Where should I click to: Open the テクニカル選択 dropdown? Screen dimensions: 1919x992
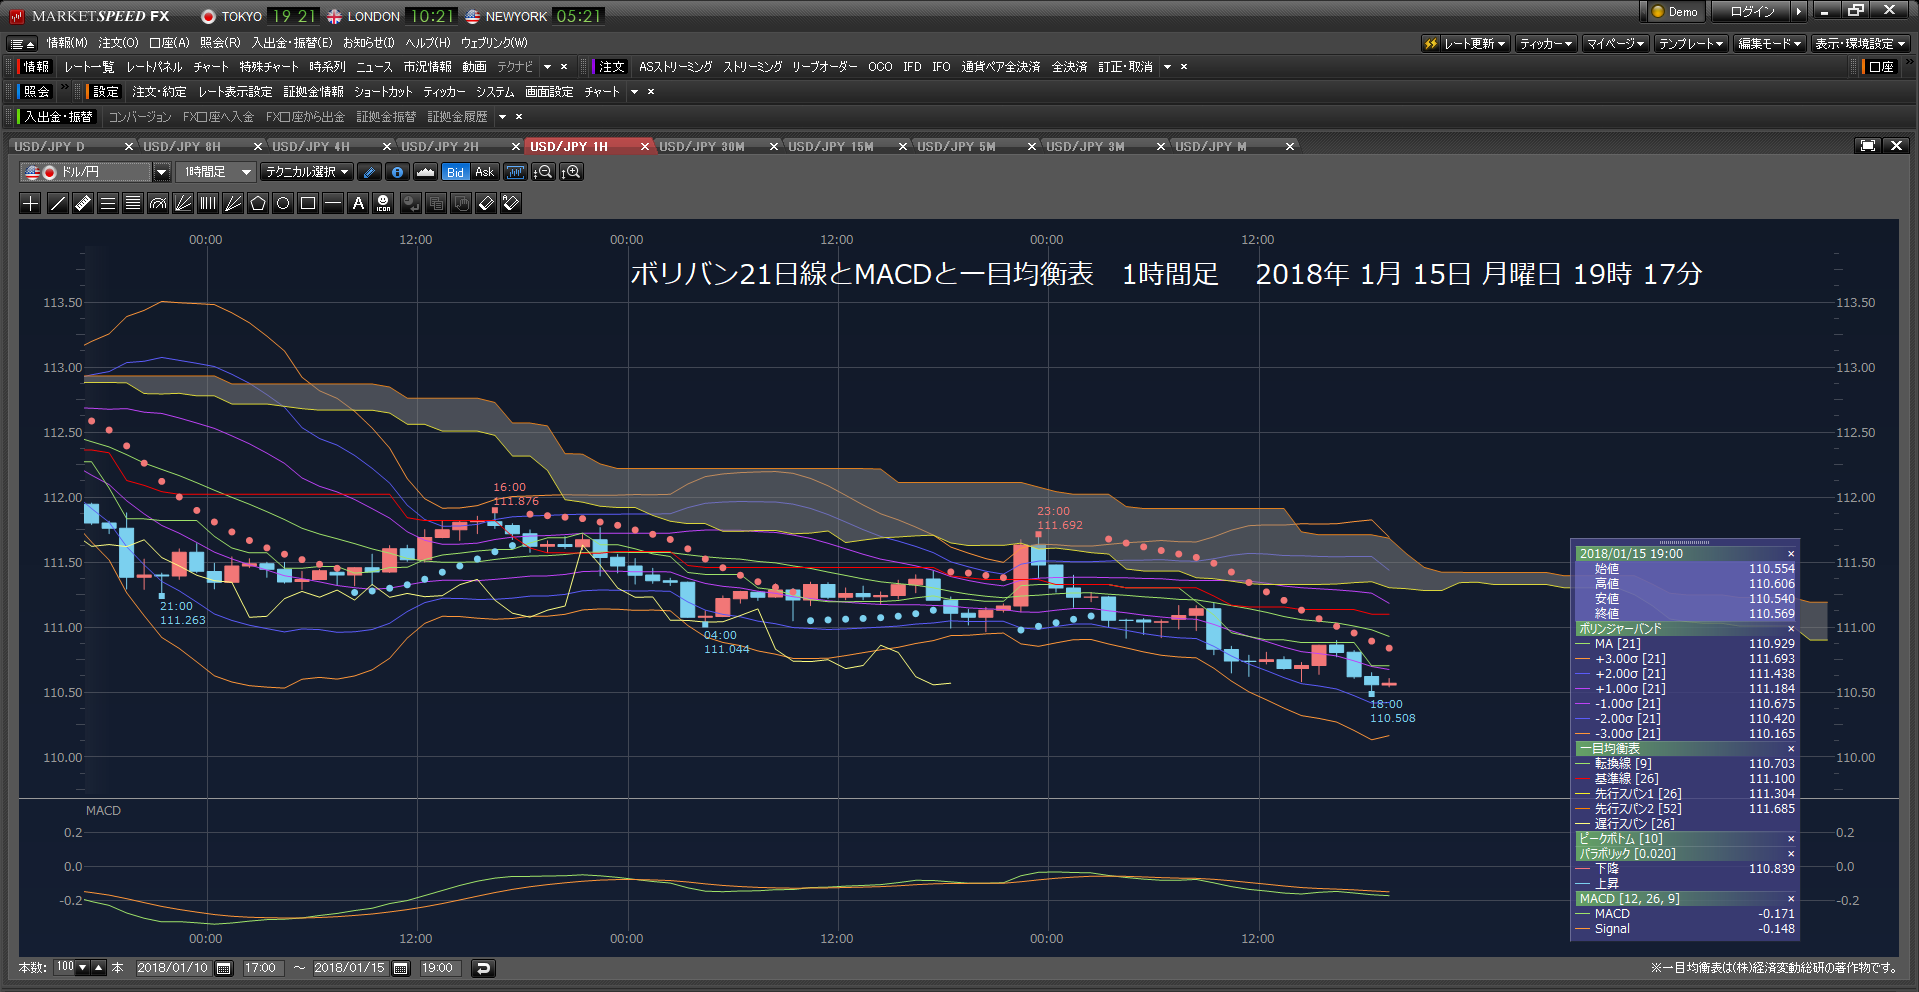pyautogui.click(x=306, y=172)
